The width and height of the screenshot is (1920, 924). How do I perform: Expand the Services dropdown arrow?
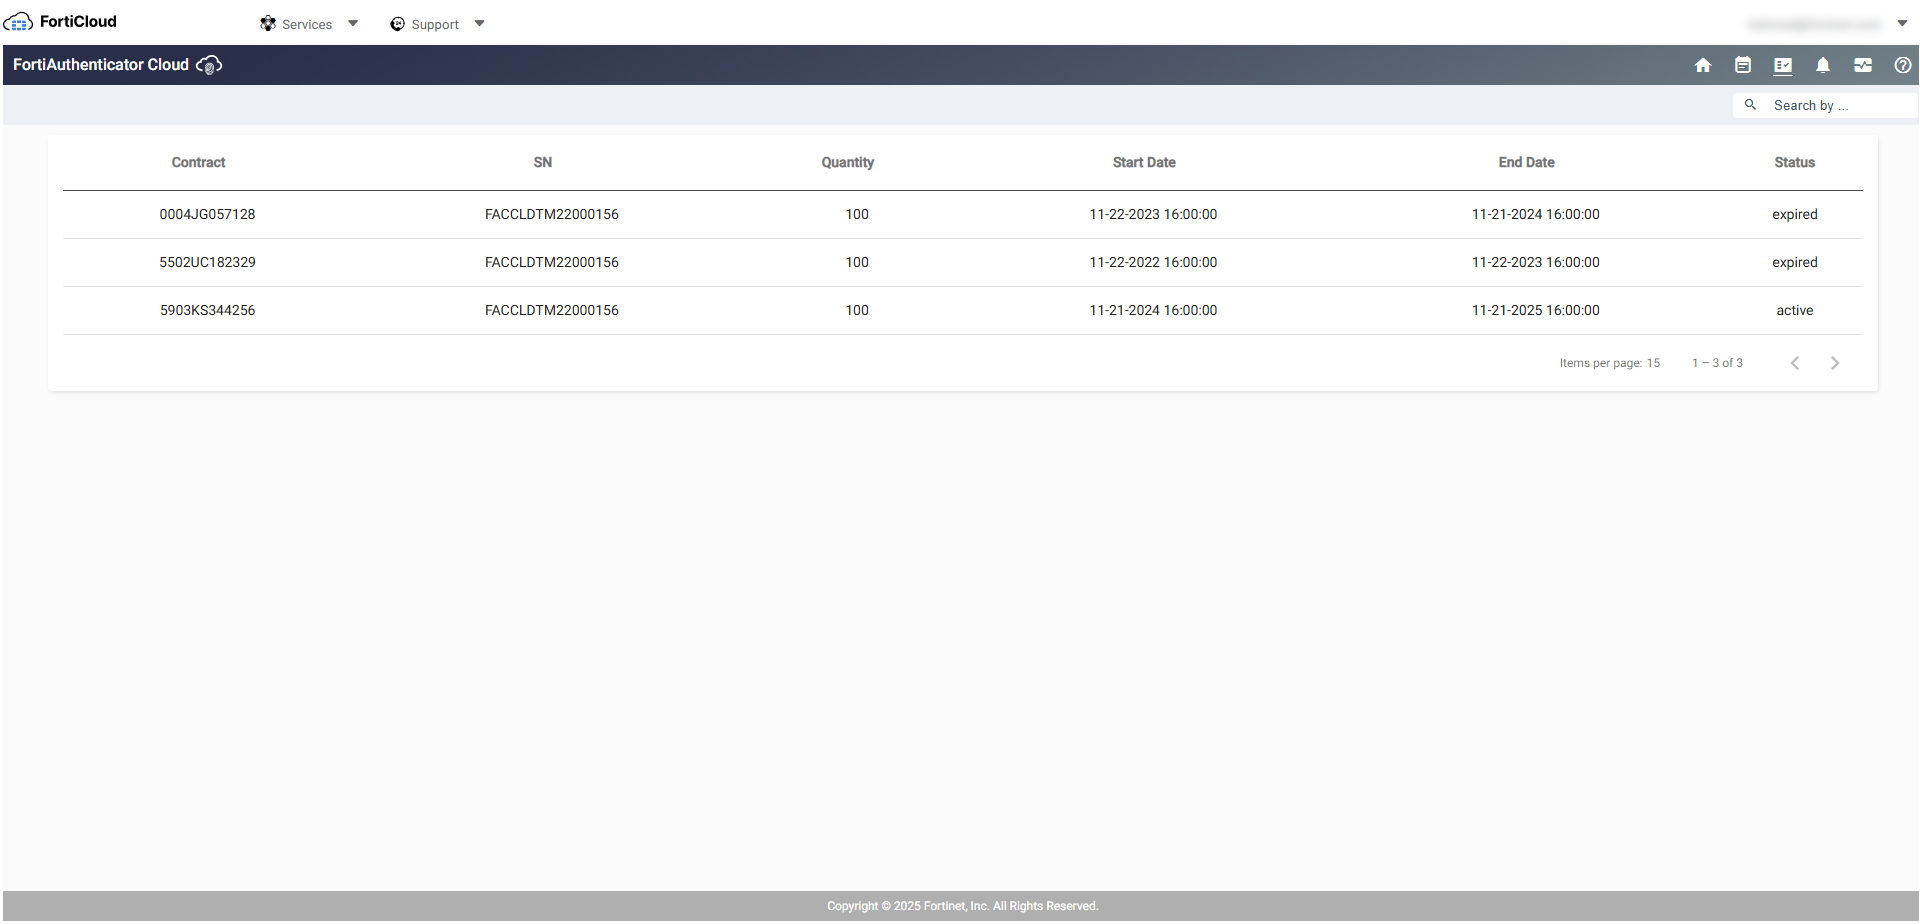coord(353,24)
